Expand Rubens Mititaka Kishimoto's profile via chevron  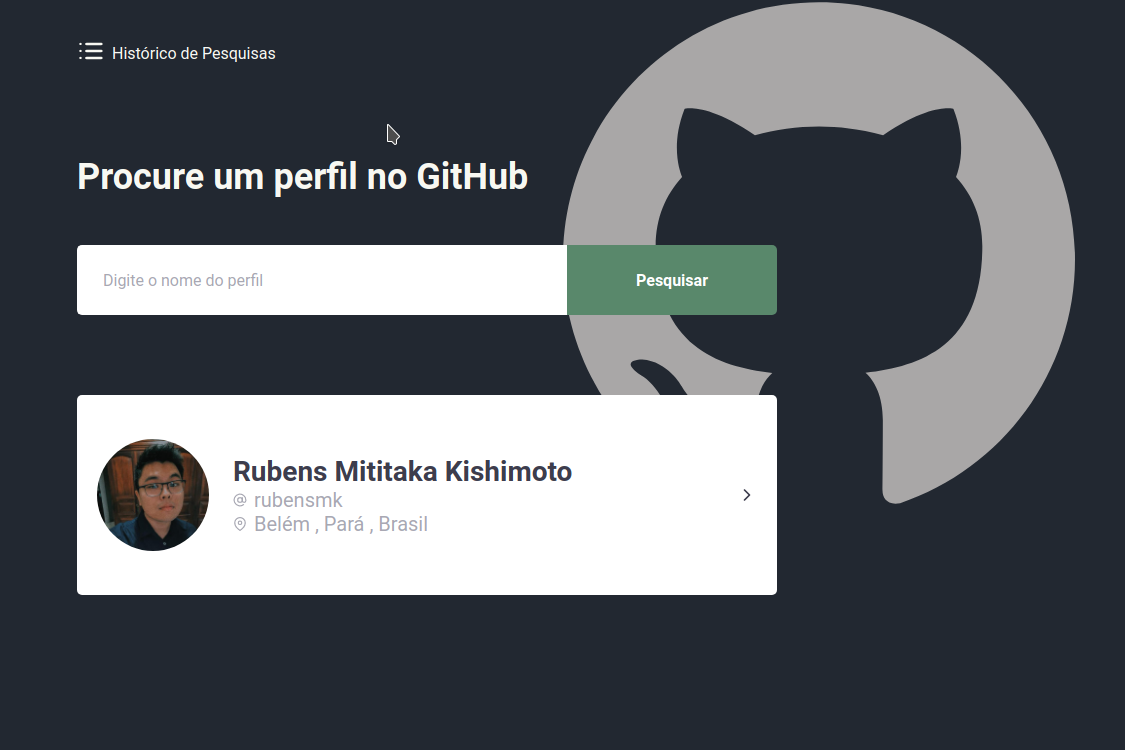746,495
